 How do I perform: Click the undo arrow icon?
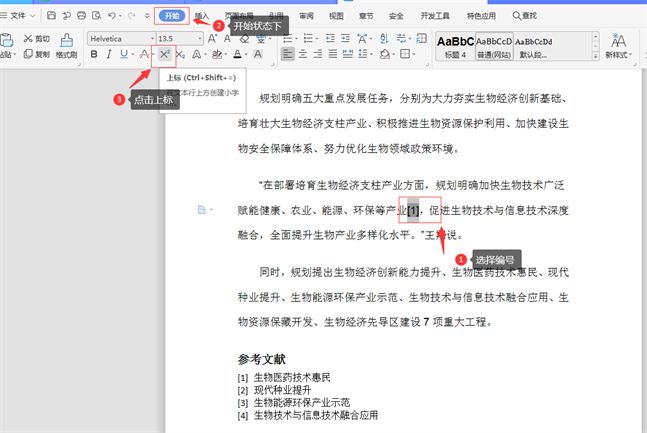tap(108, 16)
